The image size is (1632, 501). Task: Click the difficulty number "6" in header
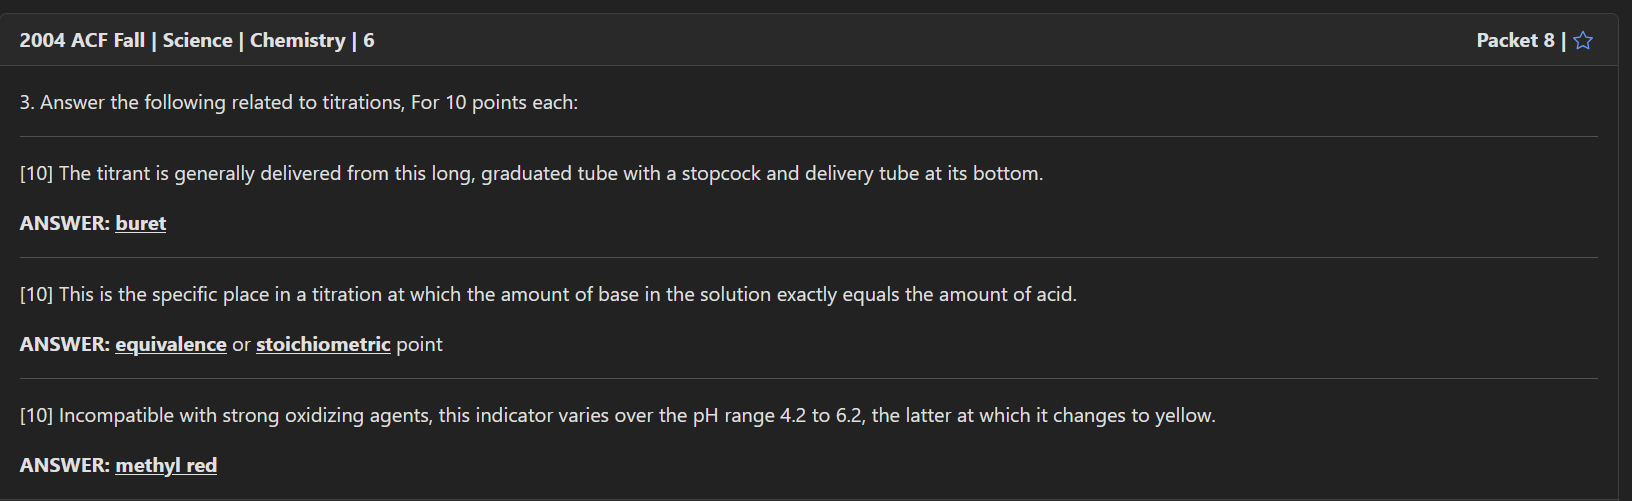[x=369, y=41]
